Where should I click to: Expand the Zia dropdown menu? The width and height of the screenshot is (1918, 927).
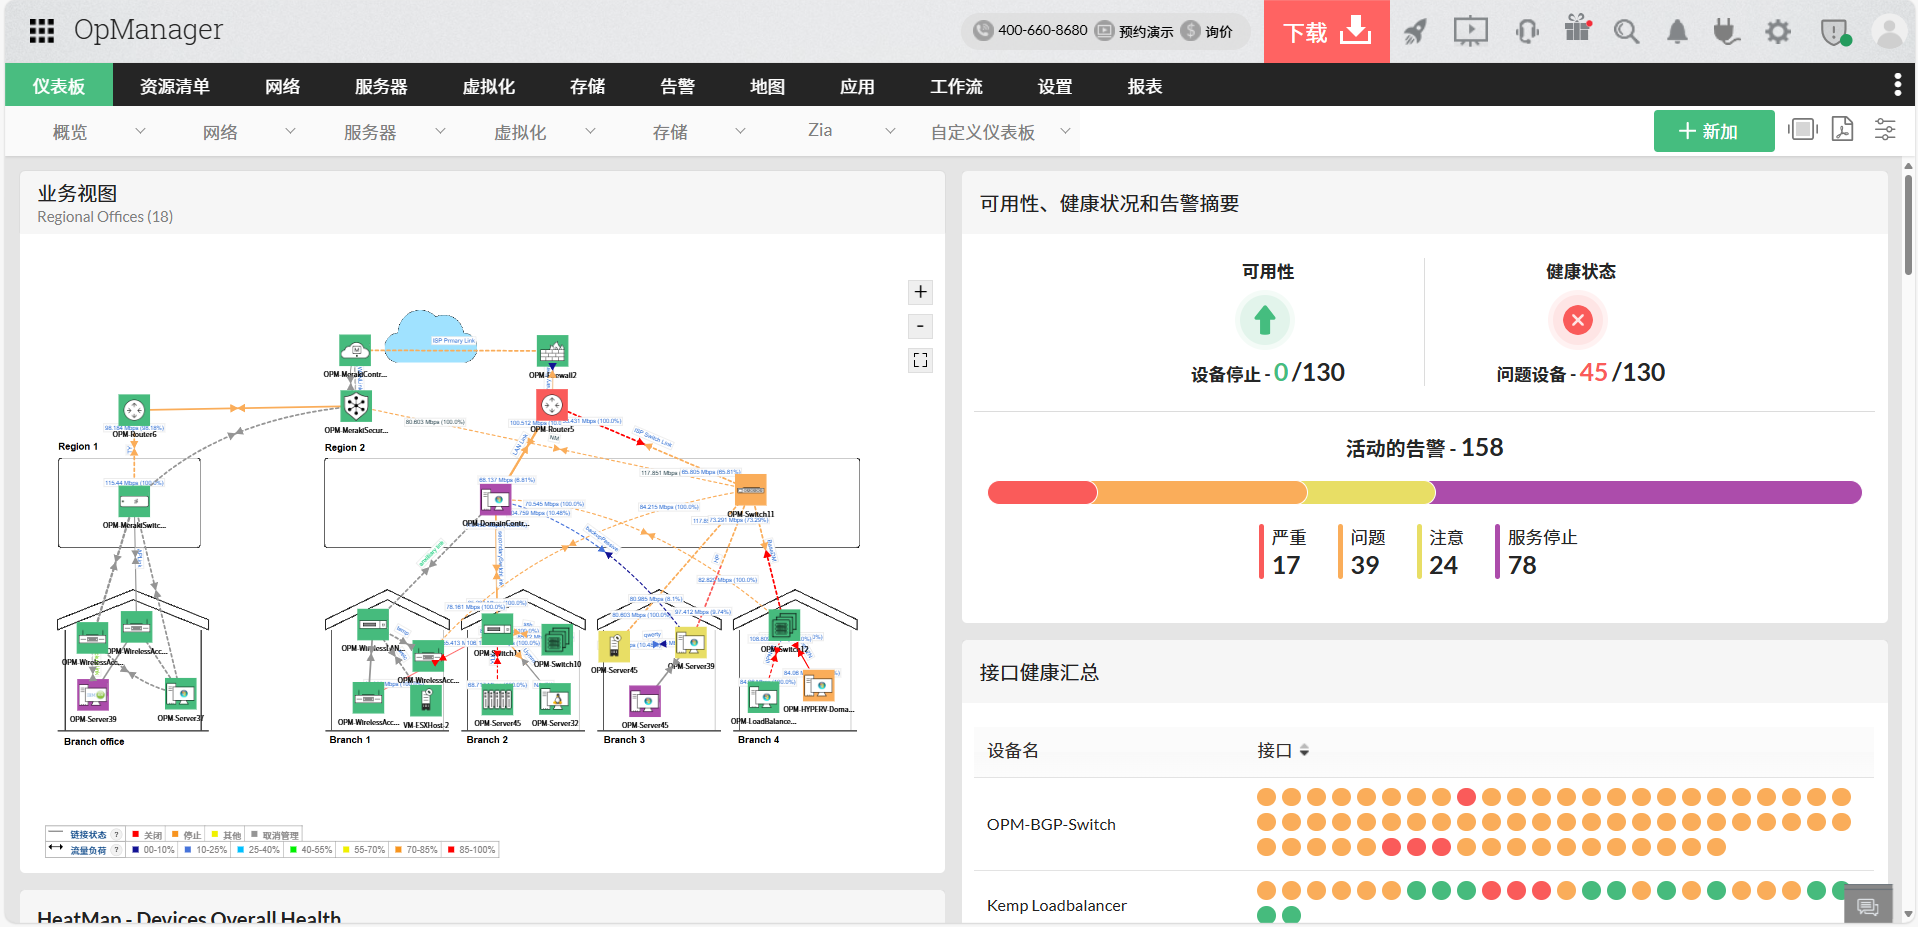[x=890, y=131]
